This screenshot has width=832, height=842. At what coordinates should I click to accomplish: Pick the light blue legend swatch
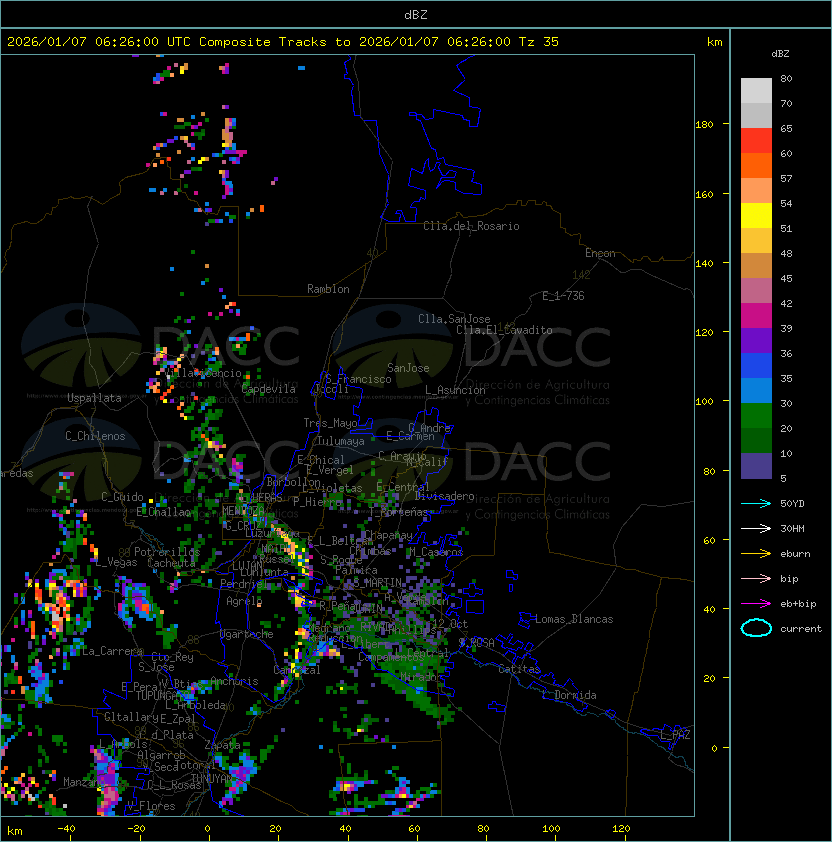756,390
